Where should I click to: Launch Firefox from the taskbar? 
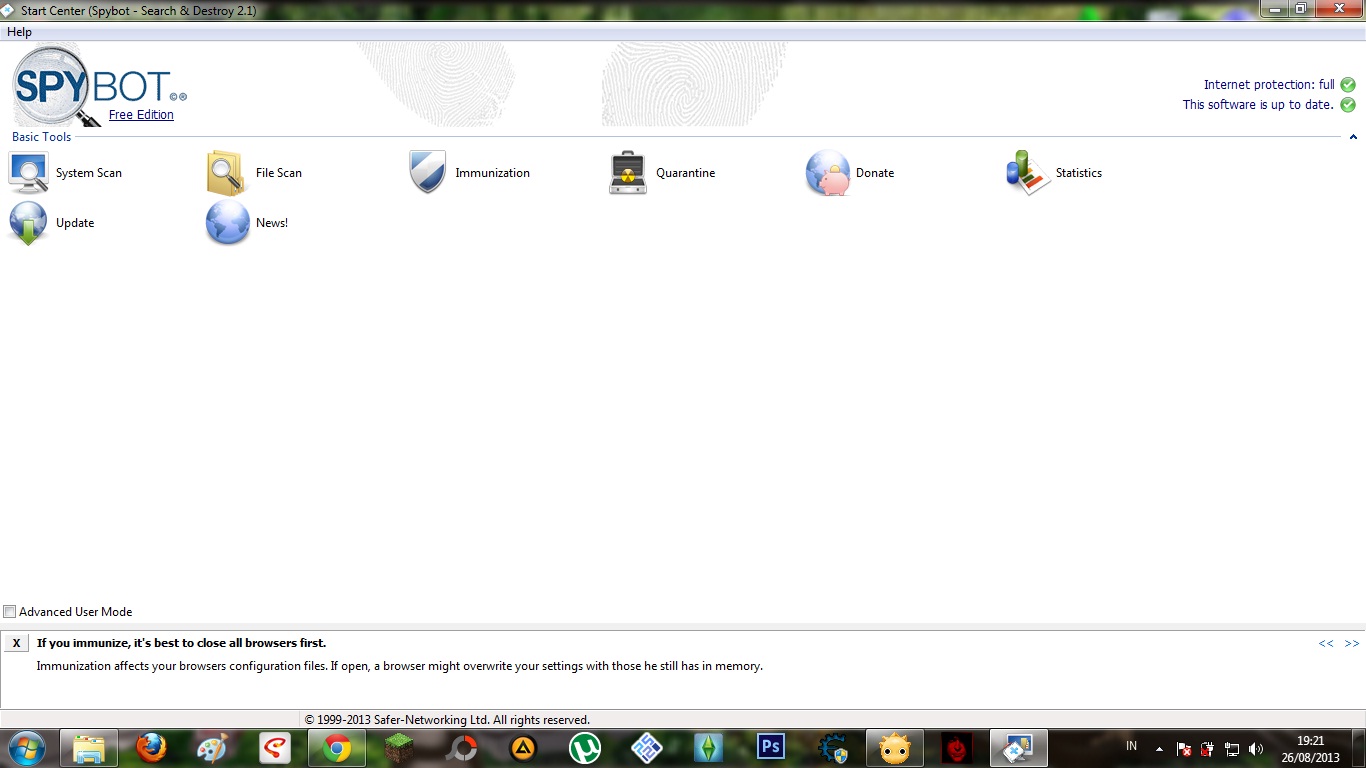[152, 748]
